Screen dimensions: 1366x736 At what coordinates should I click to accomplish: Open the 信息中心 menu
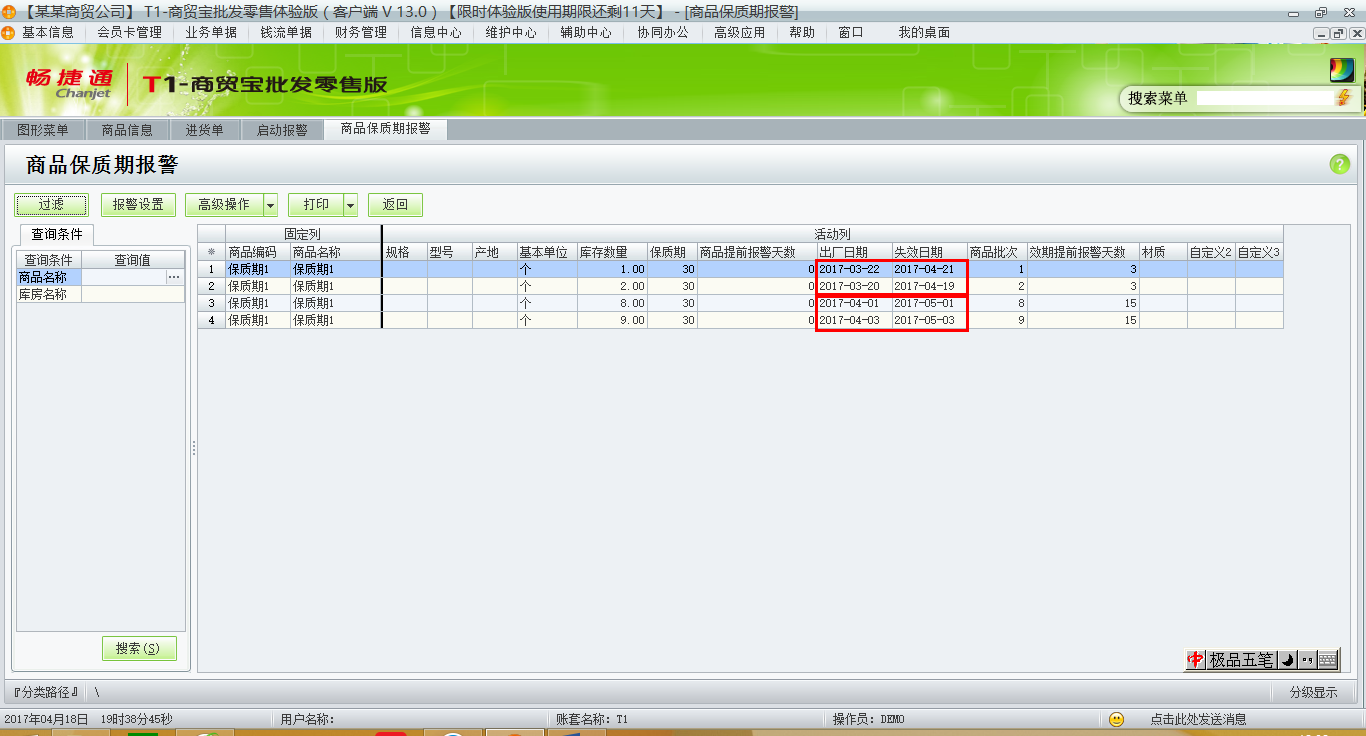click(x=436, y=32)
